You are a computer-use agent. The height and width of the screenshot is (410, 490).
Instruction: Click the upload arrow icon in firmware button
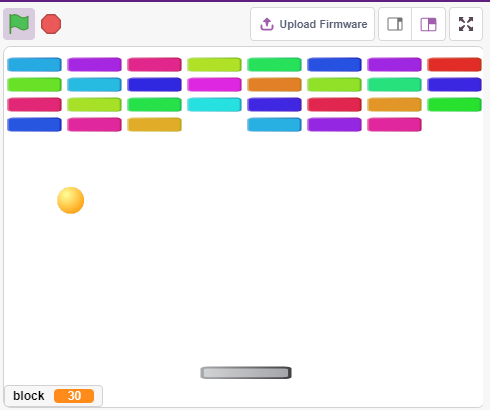pyautogui.click(x=267, y=24)
